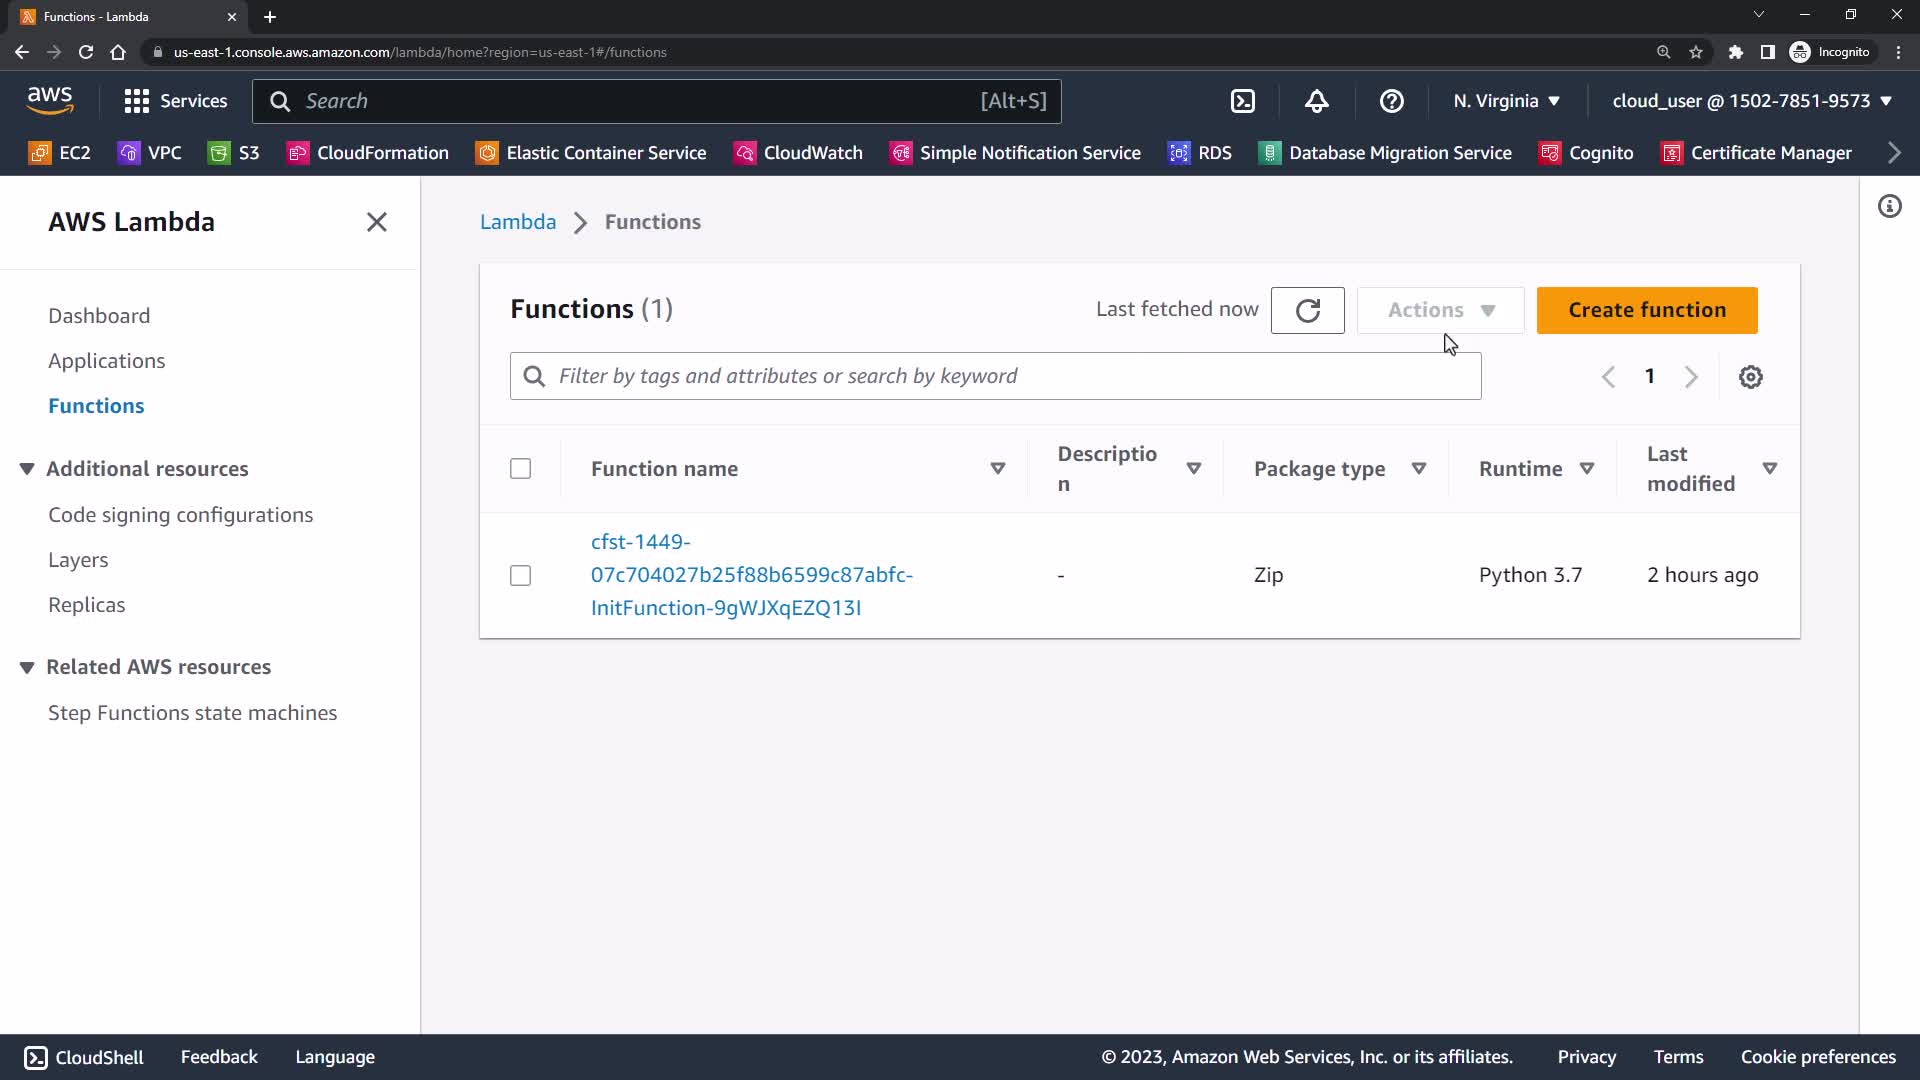
Task: Click the function filter search field
Action: [x=995, y=376]
